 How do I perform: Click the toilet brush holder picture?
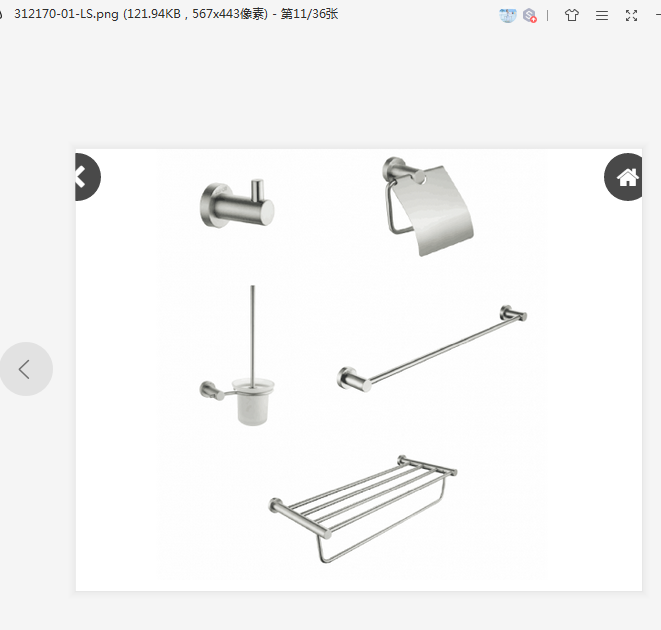click(237, 355)
